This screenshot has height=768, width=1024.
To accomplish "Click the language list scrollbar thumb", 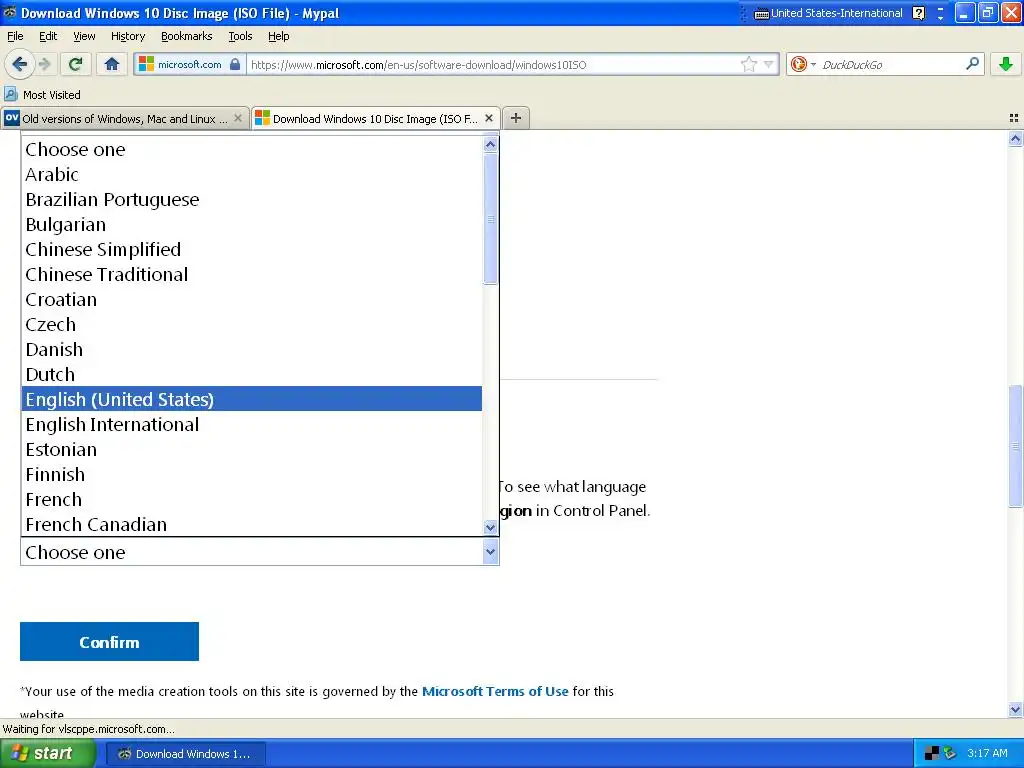I will point(490,219).
